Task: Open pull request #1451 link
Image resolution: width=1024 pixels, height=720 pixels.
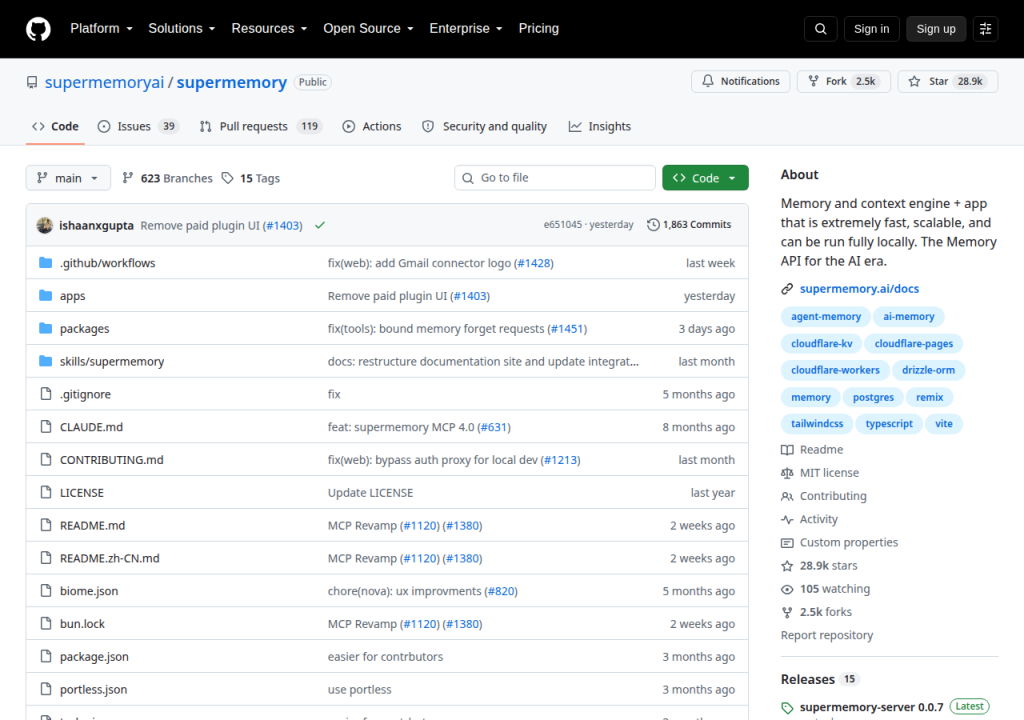Action: tap(567, 329)
